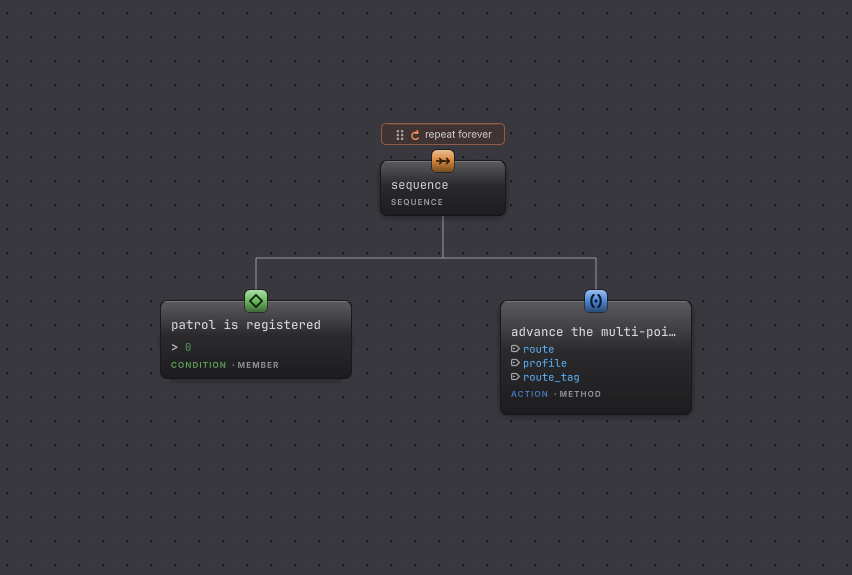The height and width of the screenshot is (575, 852).
Task: Grab the dotted grip handle on repeat forever
Action: coord(400,135)
